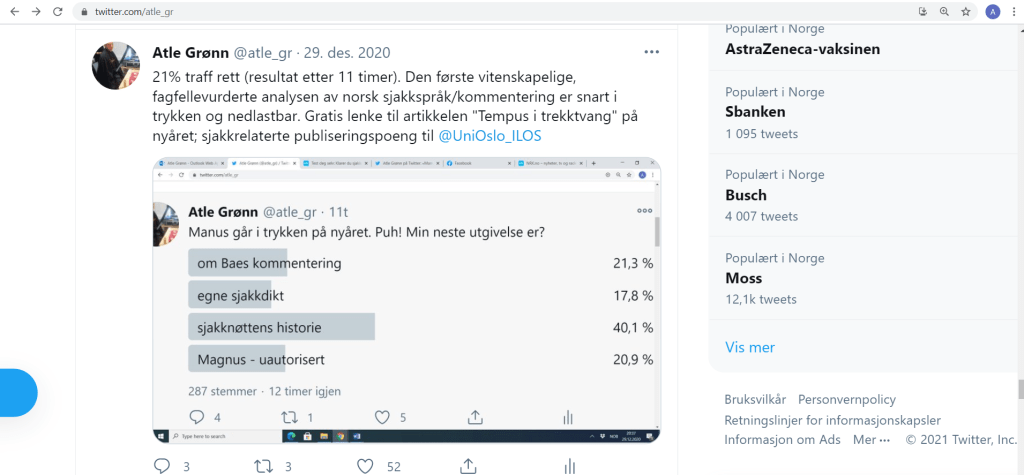Open the Sbanken trending topic

point(756,112)
